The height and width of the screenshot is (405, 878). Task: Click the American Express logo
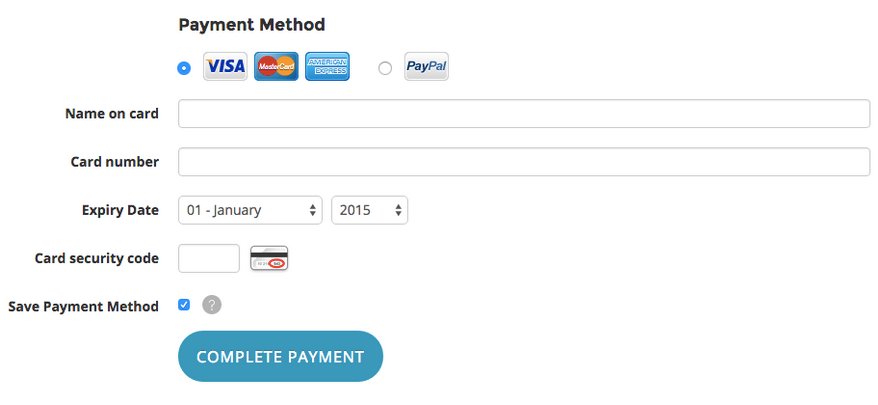tap(327, 67)
